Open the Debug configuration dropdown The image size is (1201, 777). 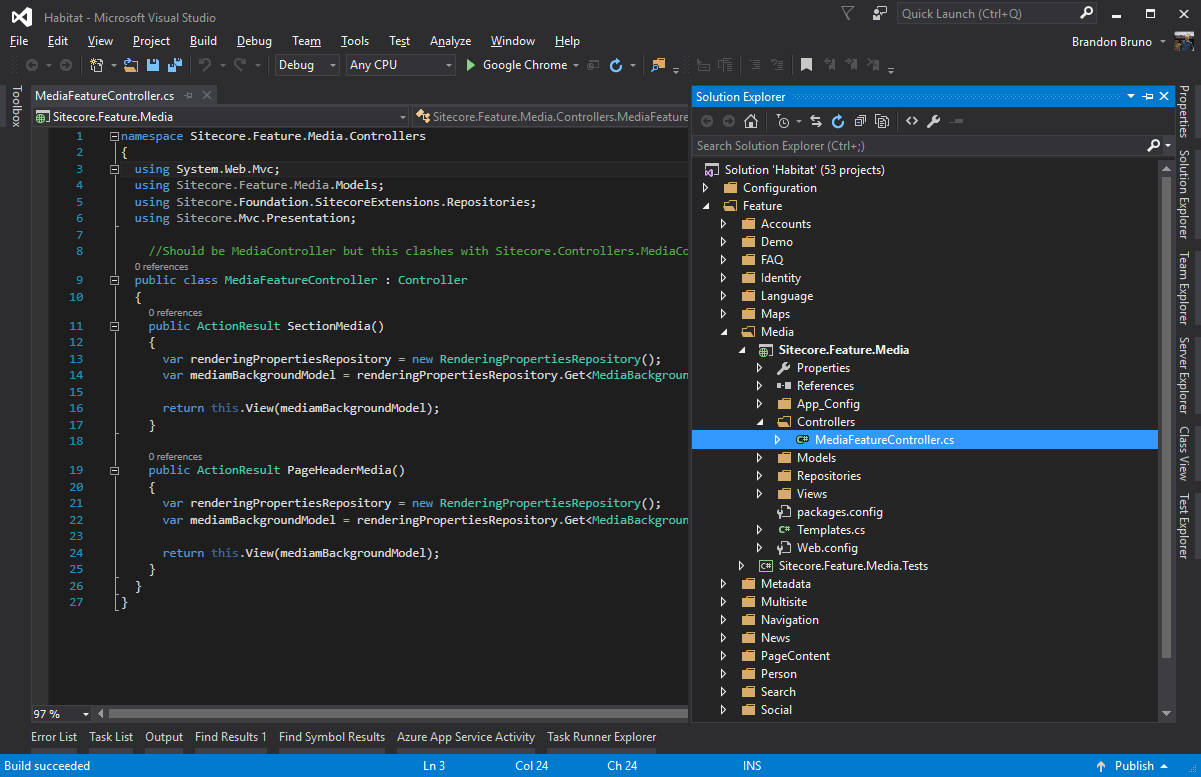pyautogui.click(x=303, y=64)
